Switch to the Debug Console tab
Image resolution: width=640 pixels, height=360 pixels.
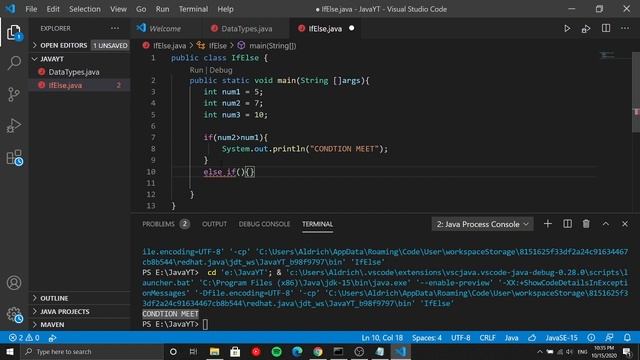point(264,224)
